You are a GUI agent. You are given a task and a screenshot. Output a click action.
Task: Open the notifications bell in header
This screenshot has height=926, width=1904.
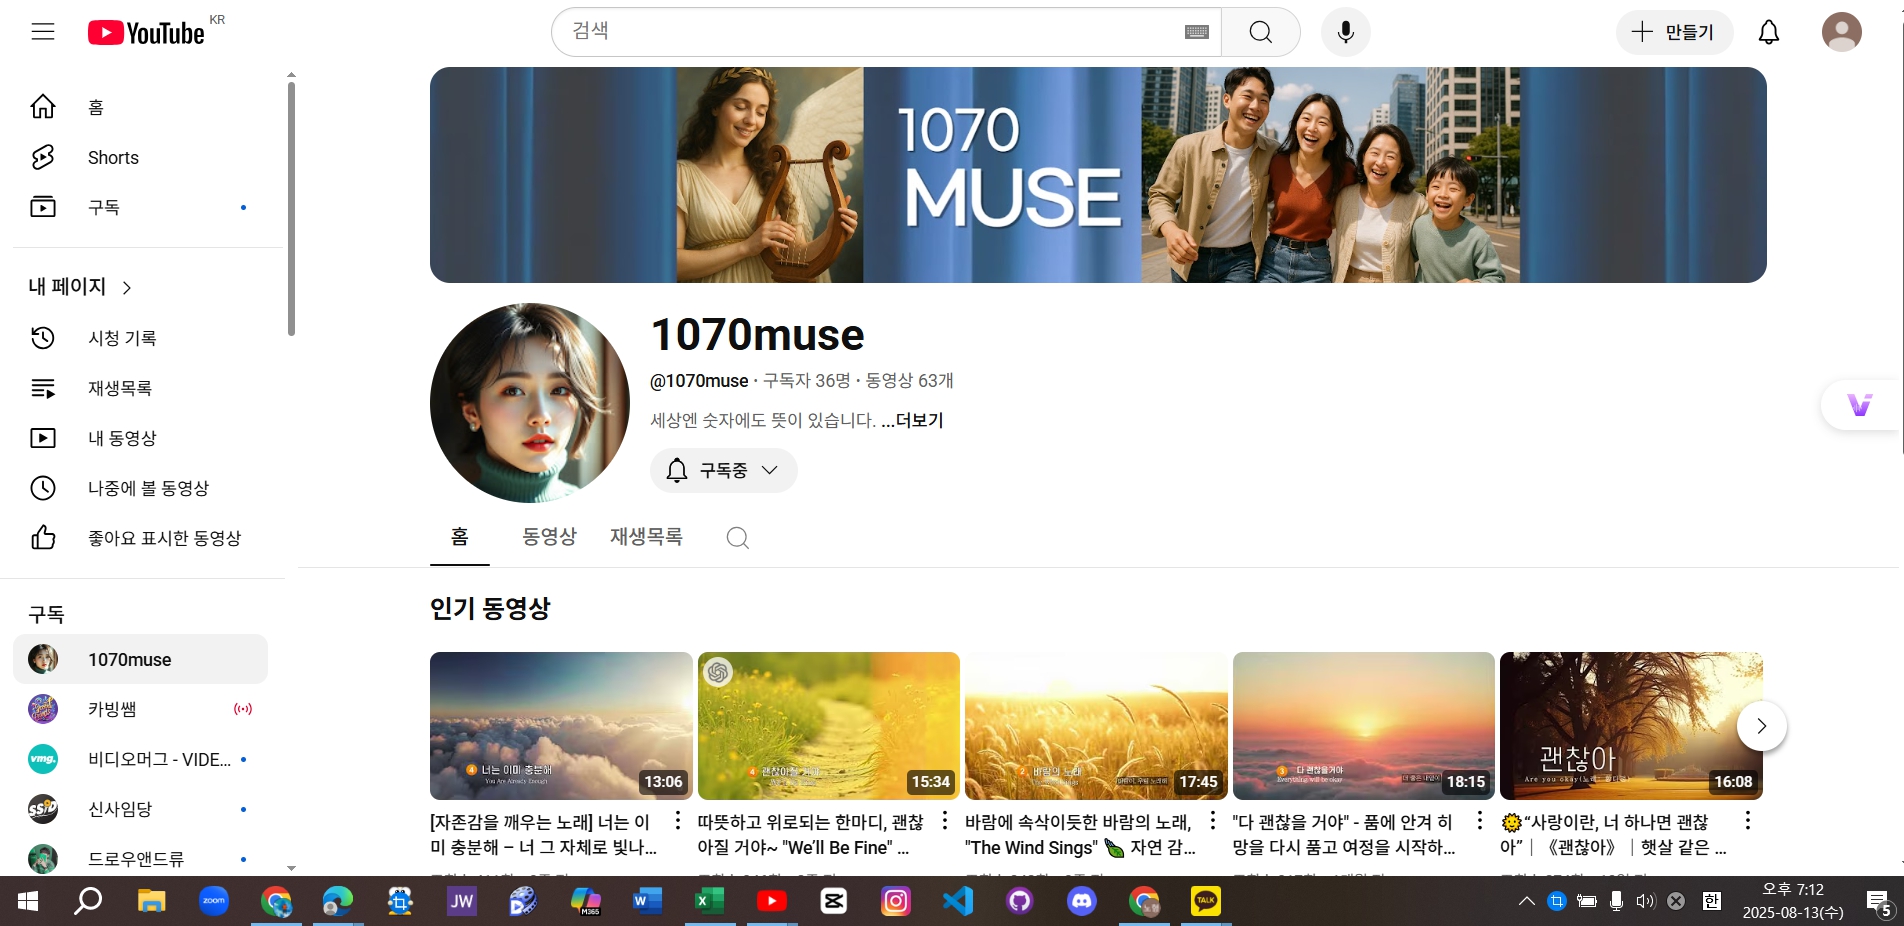1769,32
